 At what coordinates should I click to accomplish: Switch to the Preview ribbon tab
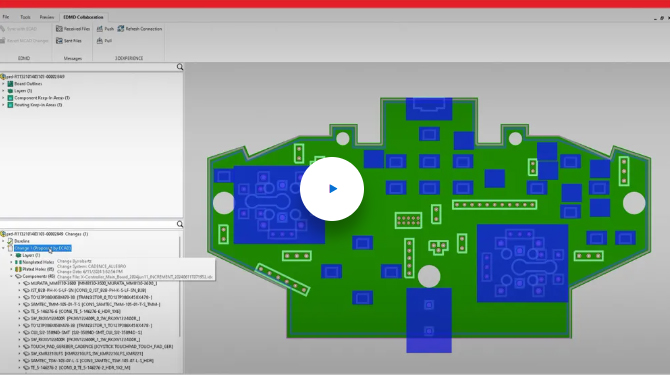click(47, 17)
